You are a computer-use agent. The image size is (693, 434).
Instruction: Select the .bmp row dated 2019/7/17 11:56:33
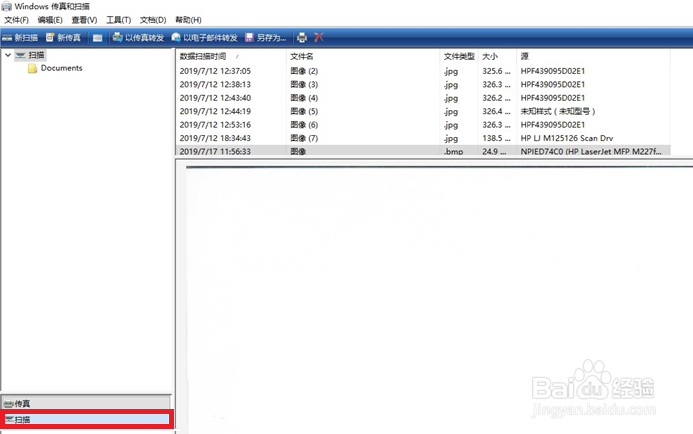point(423,151)
